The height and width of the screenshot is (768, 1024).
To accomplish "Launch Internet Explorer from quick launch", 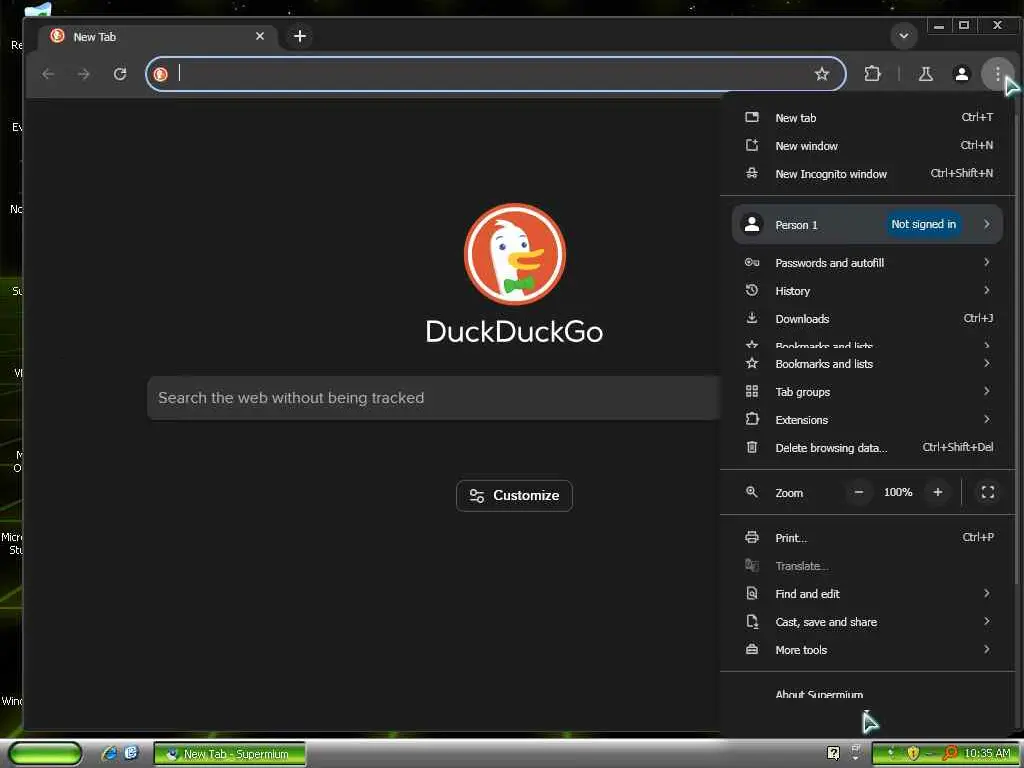I will click(x=110, y=754).
